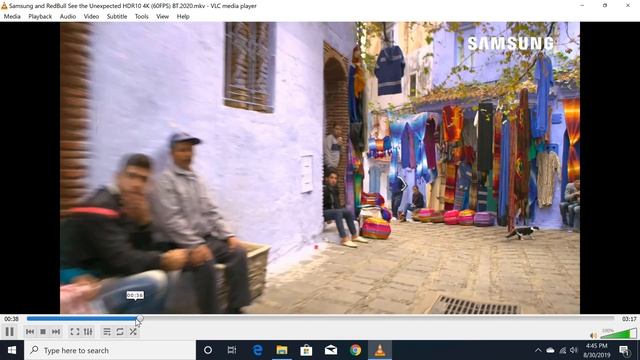This screenshot has height=360, width=640.
Task: Open the View menu
Action: pos(162,17)
